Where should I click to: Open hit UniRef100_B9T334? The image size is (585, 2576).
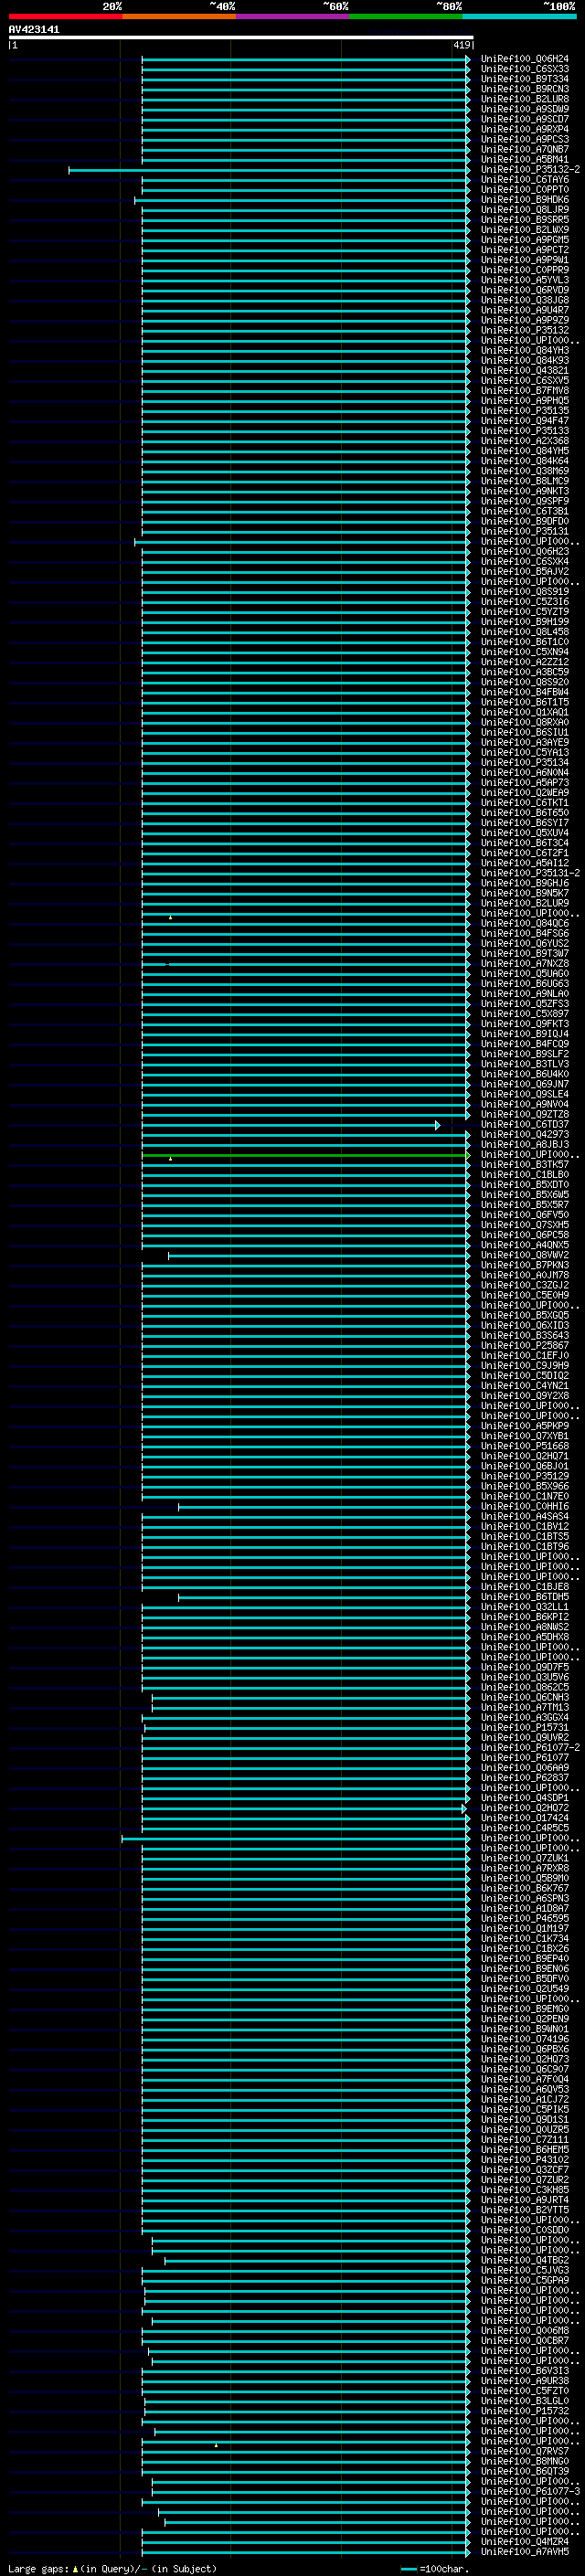[525, 79]
